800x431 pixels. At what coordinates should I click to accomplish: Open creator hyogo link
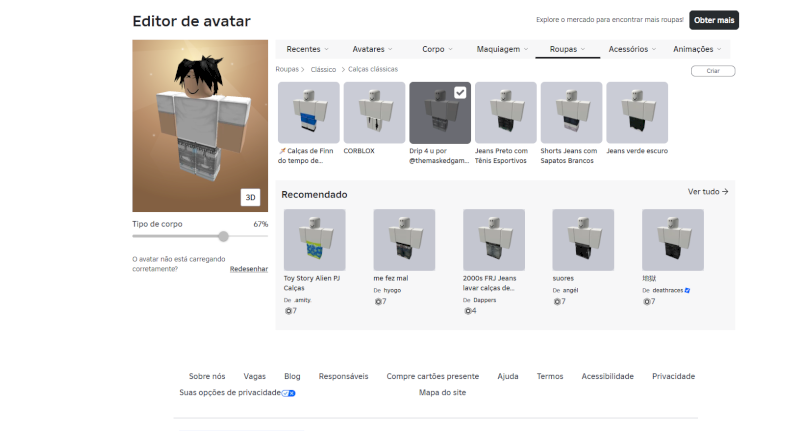pyautogui.click(x=392, y=290)
